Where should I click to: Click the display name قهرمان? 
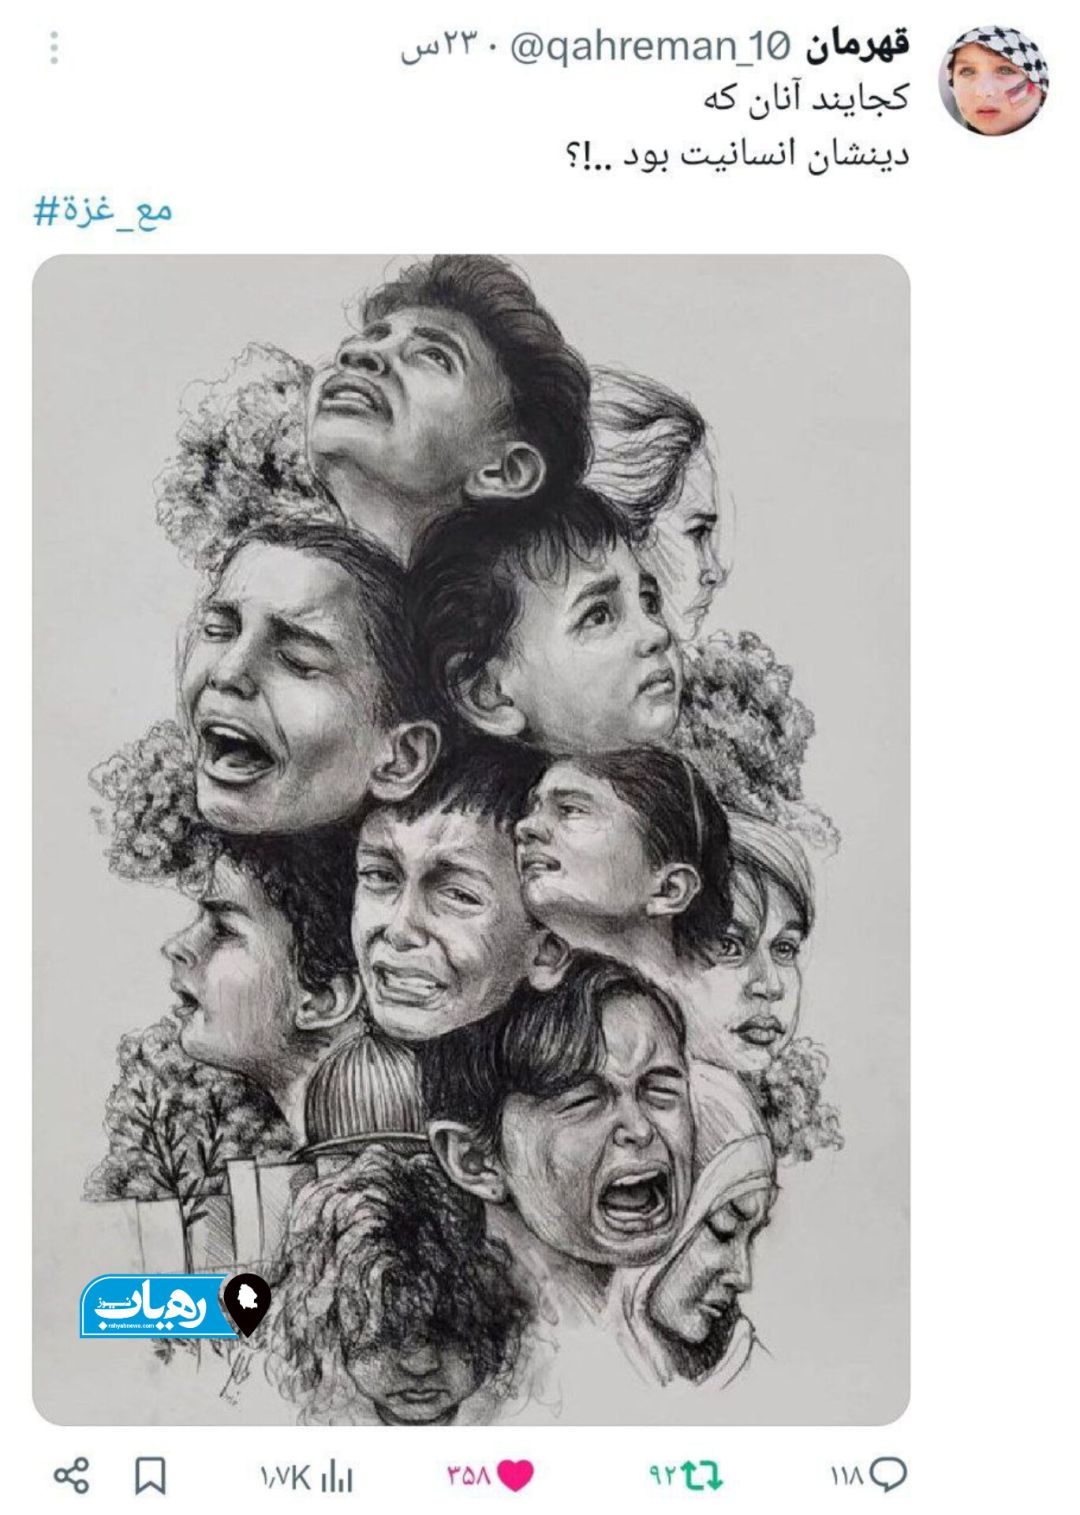pos(858,46)
